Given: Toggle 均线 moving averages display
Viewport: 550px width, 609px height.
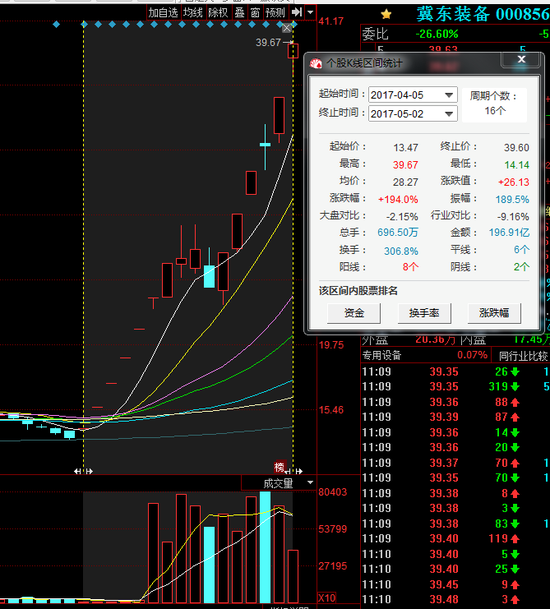Looking at the screenshot, I should tap(193, 12).
